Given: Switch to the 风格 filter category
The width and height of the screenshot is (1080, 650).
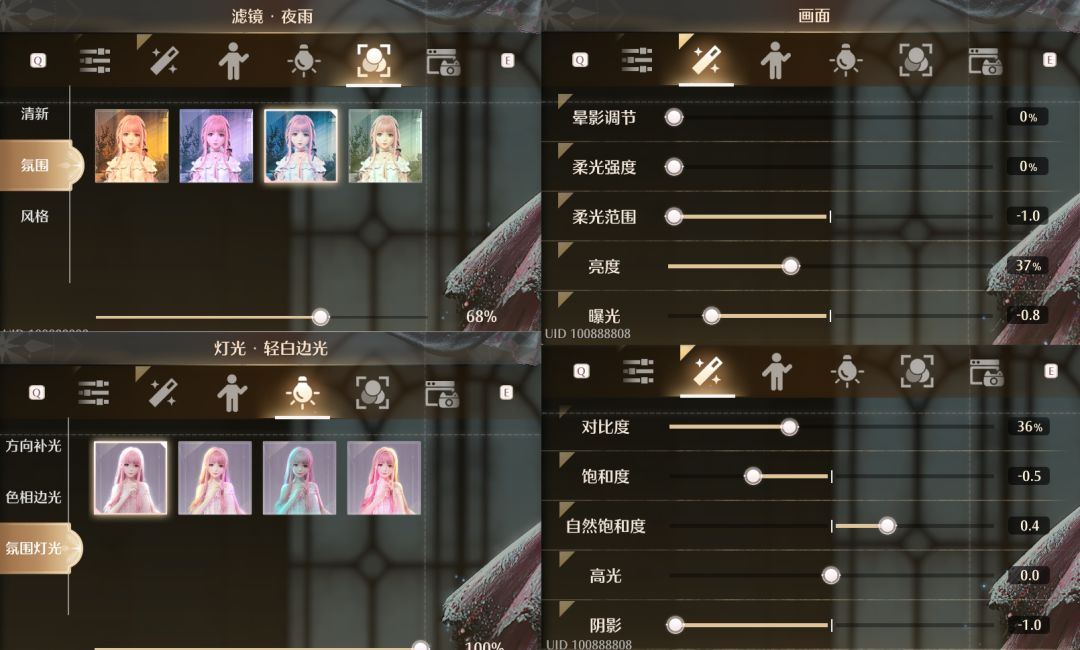Looking at the screenshot, I should click(x=34, y=216).
